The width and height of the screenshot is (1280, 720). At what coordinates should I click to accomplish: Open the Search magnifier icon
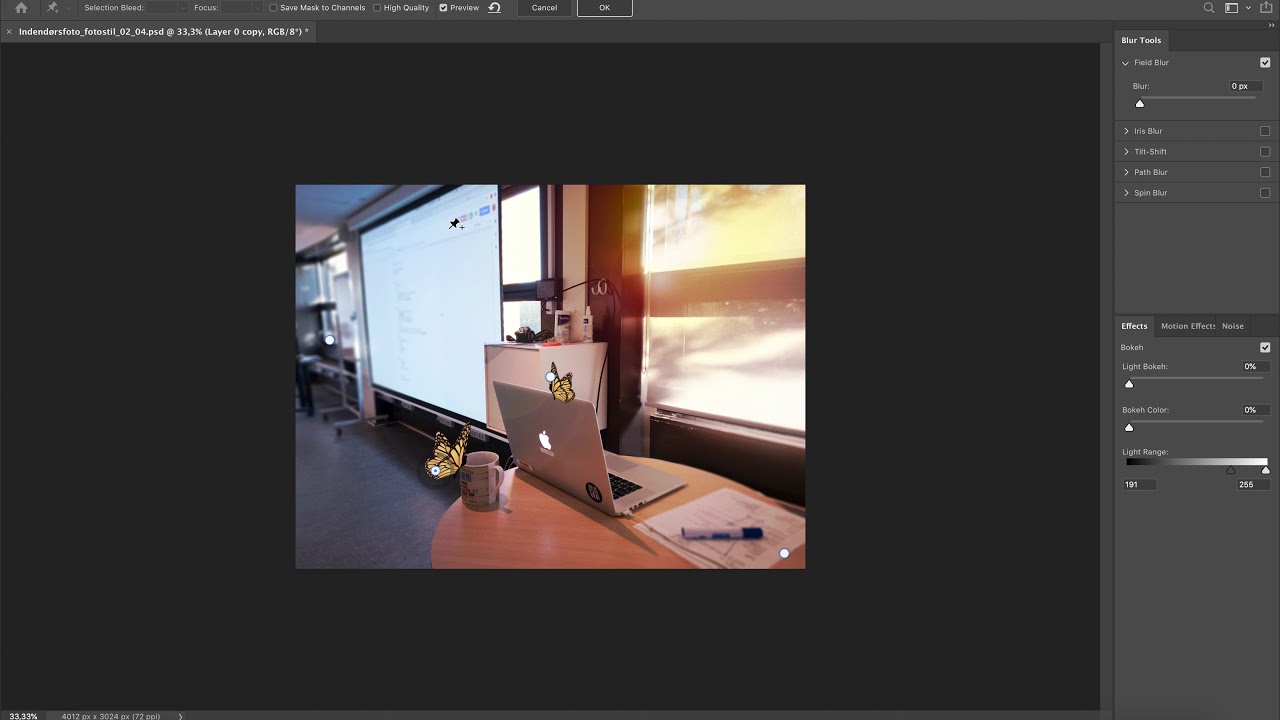point(1209,8)
